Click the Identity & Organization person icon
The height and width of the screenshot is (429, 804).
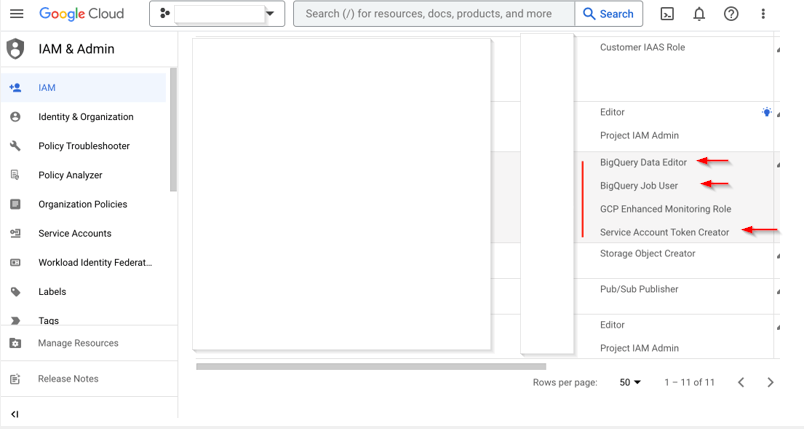pyautogui.click(x=15, y=117)
